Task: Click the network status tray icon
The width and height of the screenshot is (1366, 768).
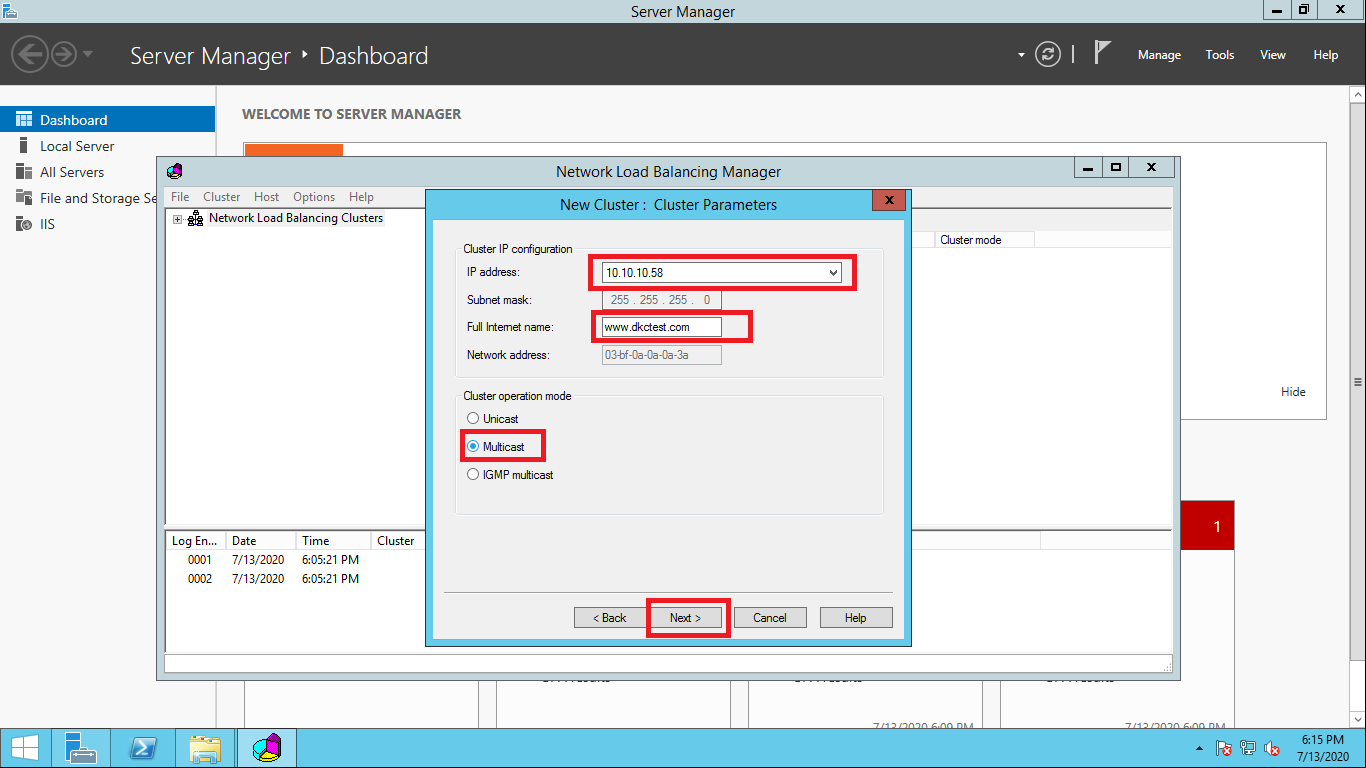Action: [x=1248, y=748]
